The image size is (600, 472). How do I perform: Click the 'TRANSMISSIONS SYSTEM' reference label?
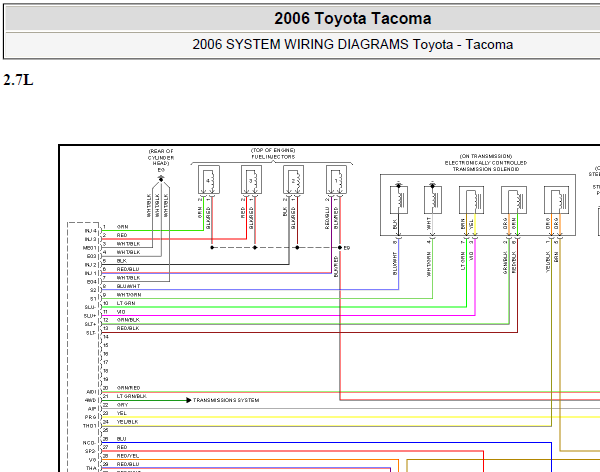[x=226, y=400]
